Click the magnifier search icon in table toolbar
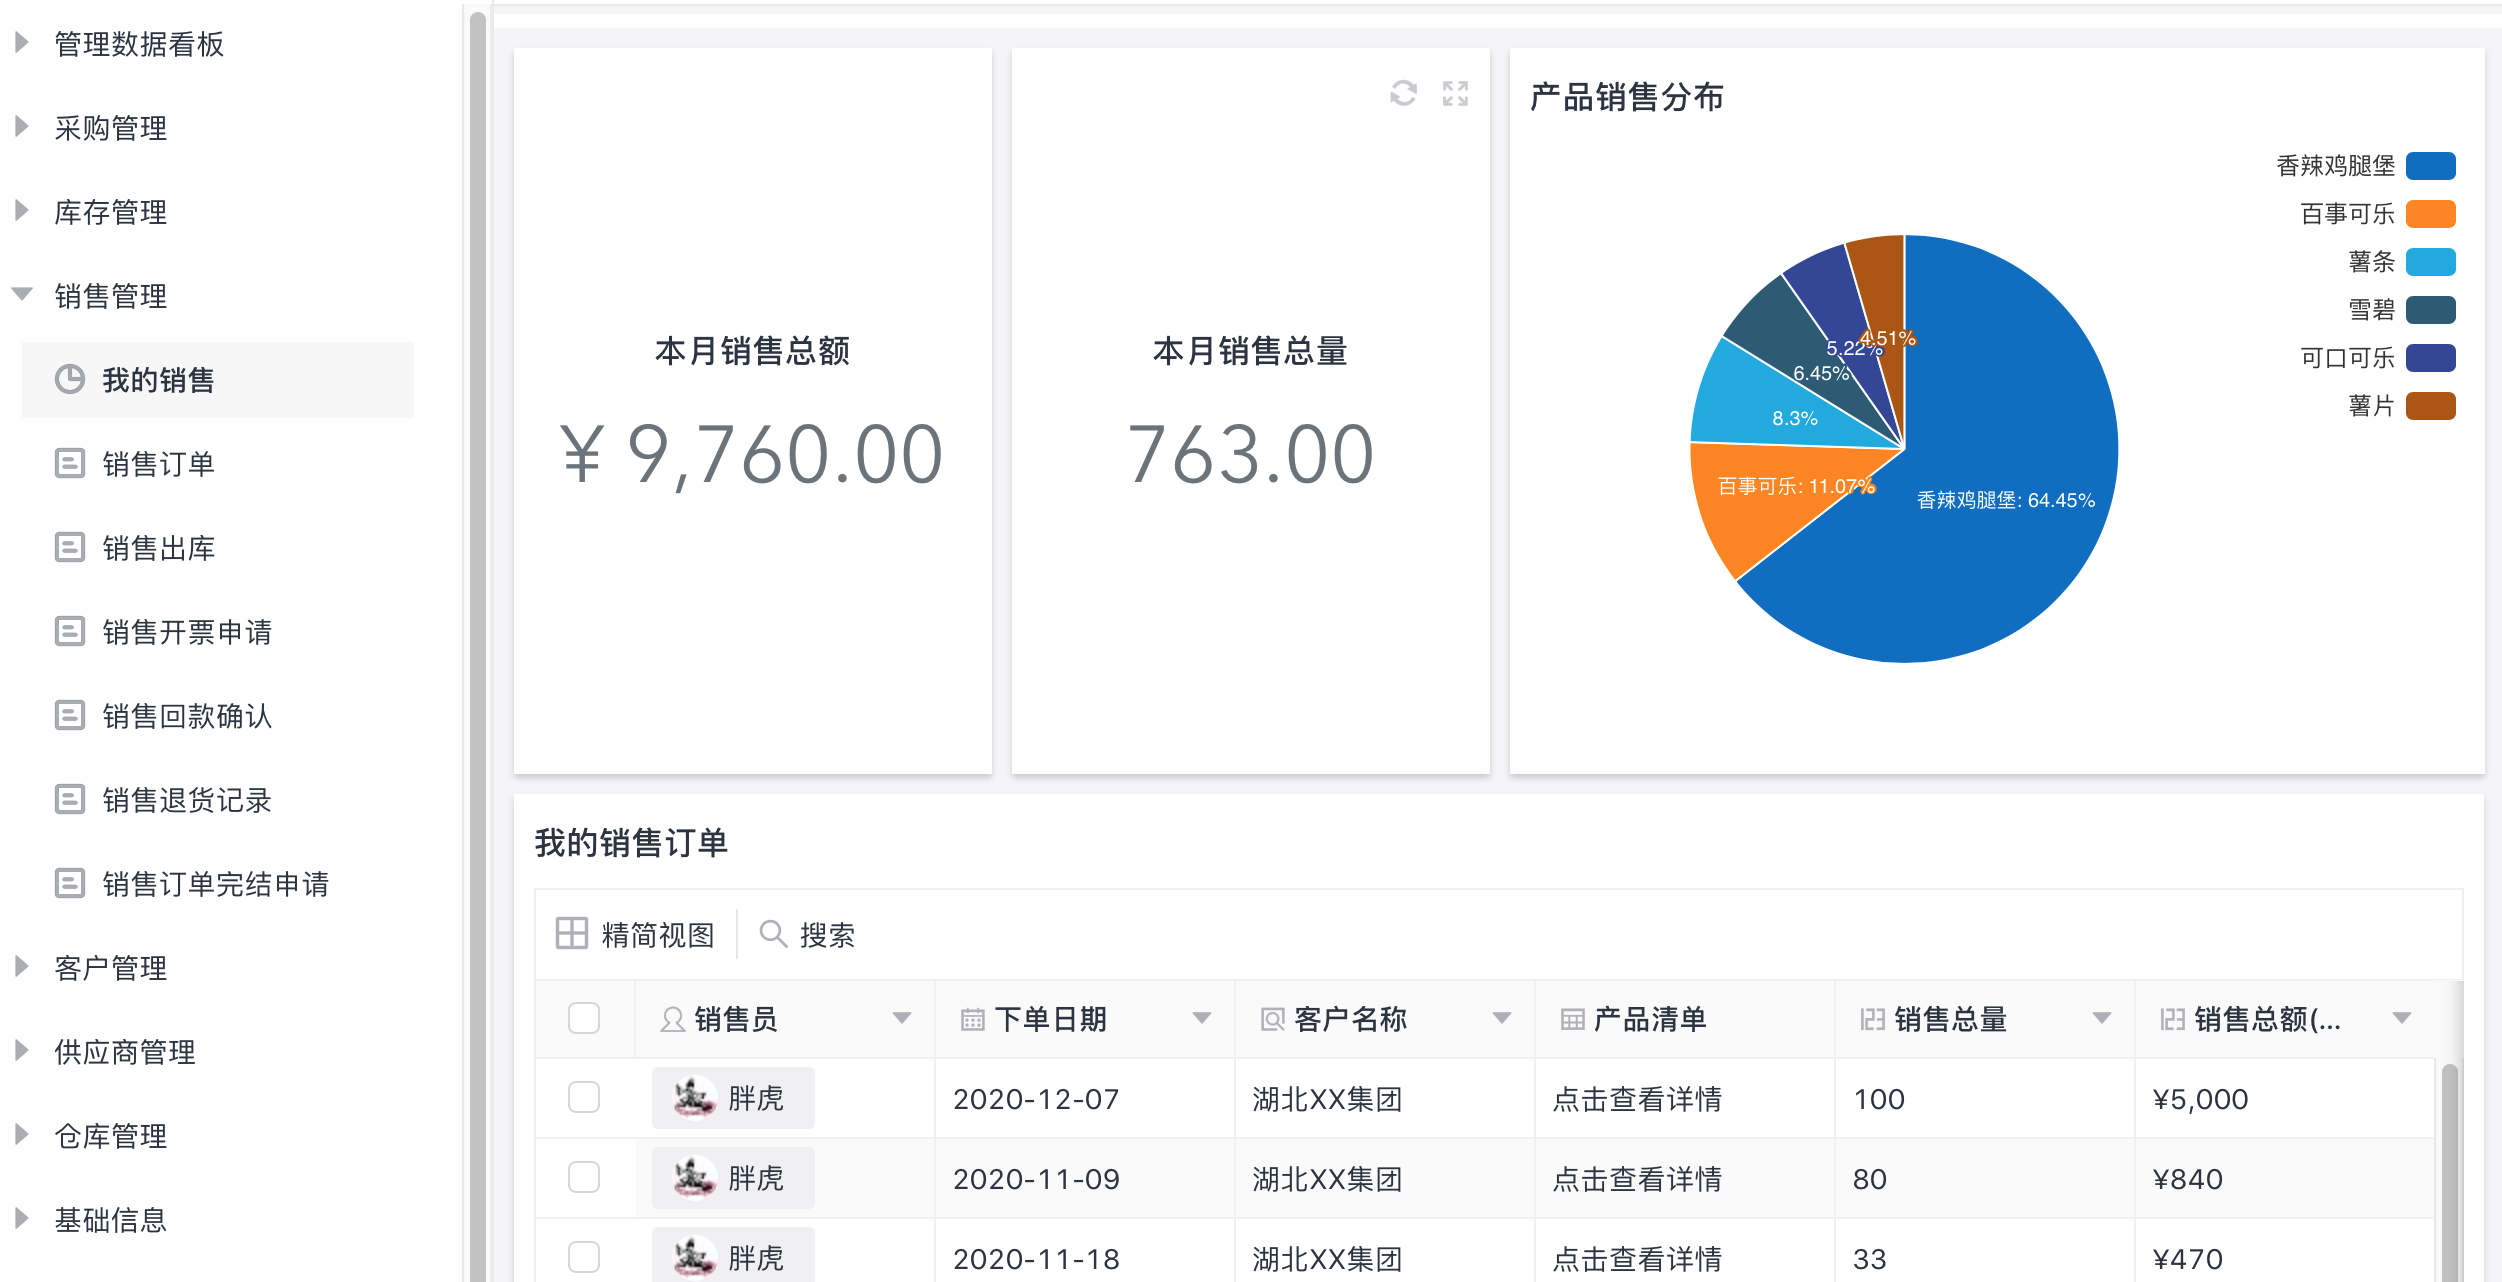 click(x=773, y=934)
